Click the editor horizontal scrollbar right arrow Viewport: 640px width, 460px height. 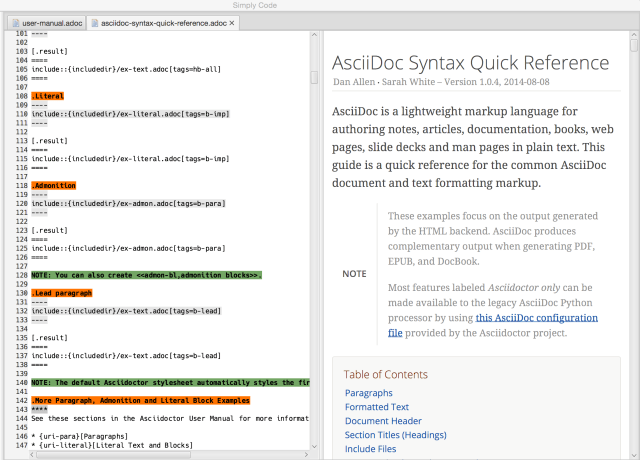[x=307, y=454]
